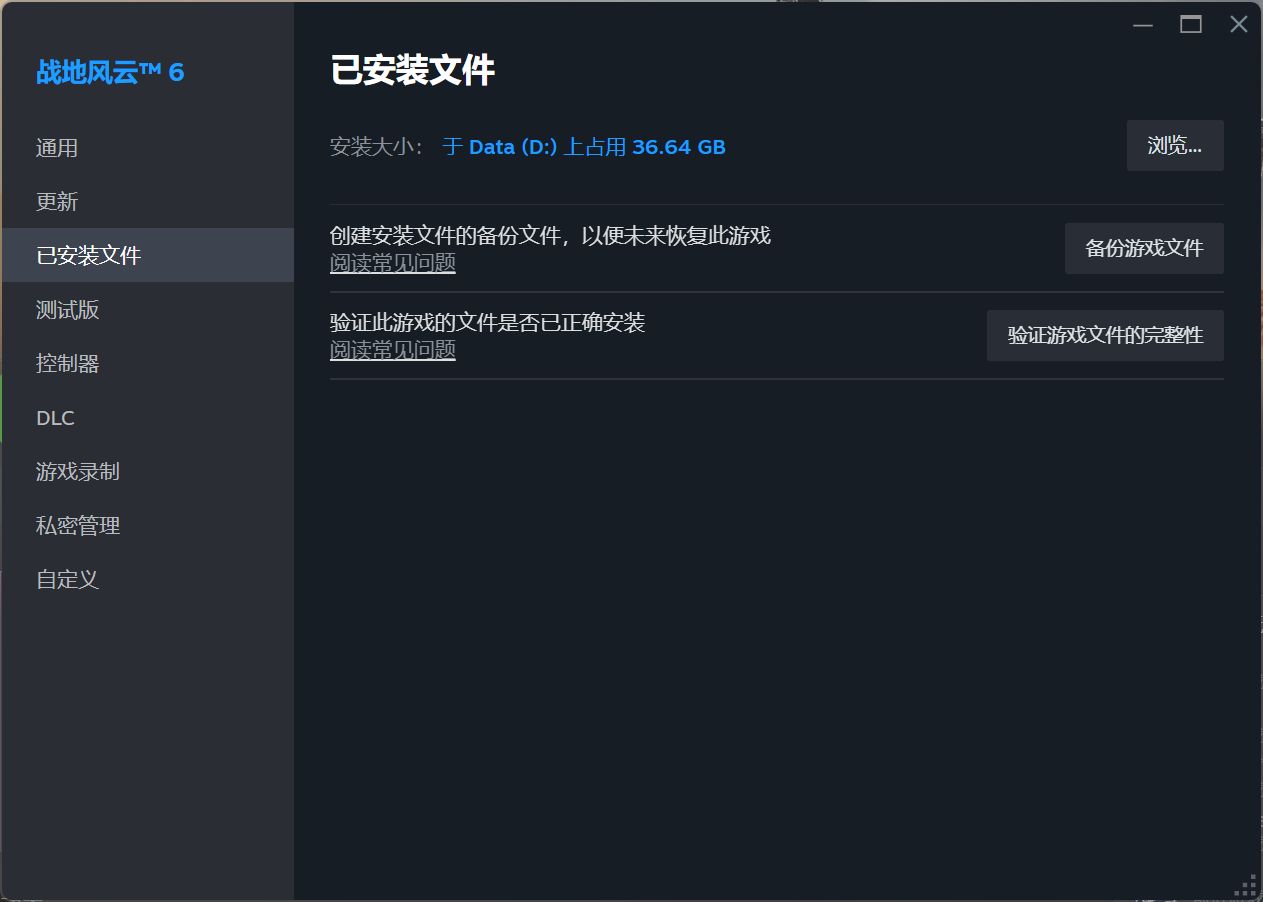Maximize the properties window
The image size is (1263, 902).
1191,25
